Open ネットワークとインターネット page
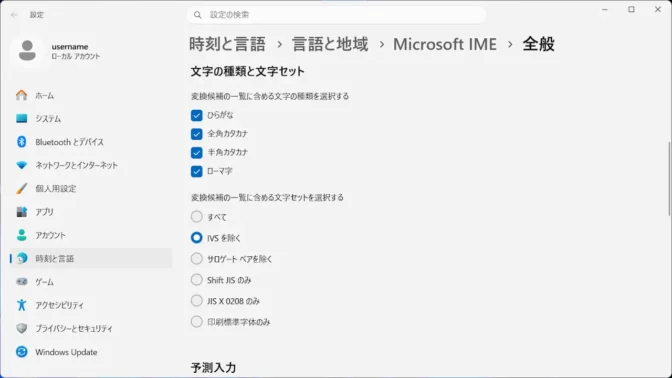The width and height of the screenshot is (672, 378). pos(91,165)
